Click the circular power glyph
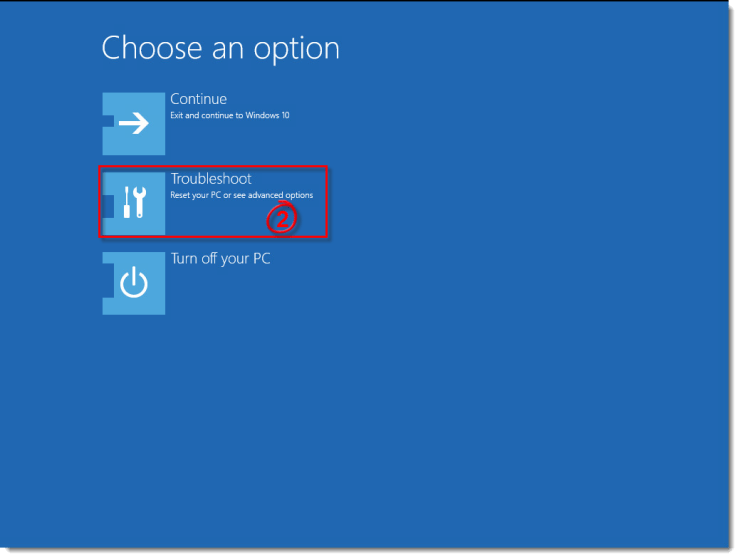Viewport: 735px width, 554px height. (x=134, y=282)
